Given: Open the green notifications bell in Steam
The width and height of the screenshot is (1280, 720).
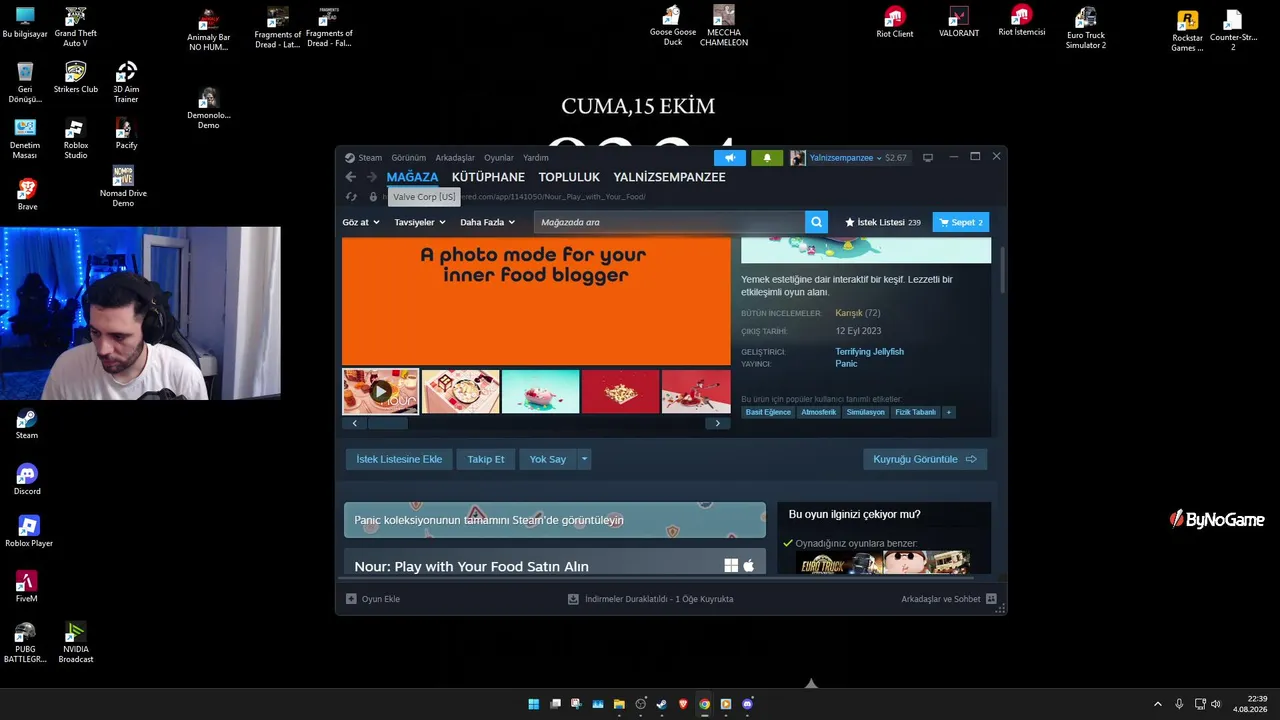Looking at the screenshot, I should click(x=767, y=158).
